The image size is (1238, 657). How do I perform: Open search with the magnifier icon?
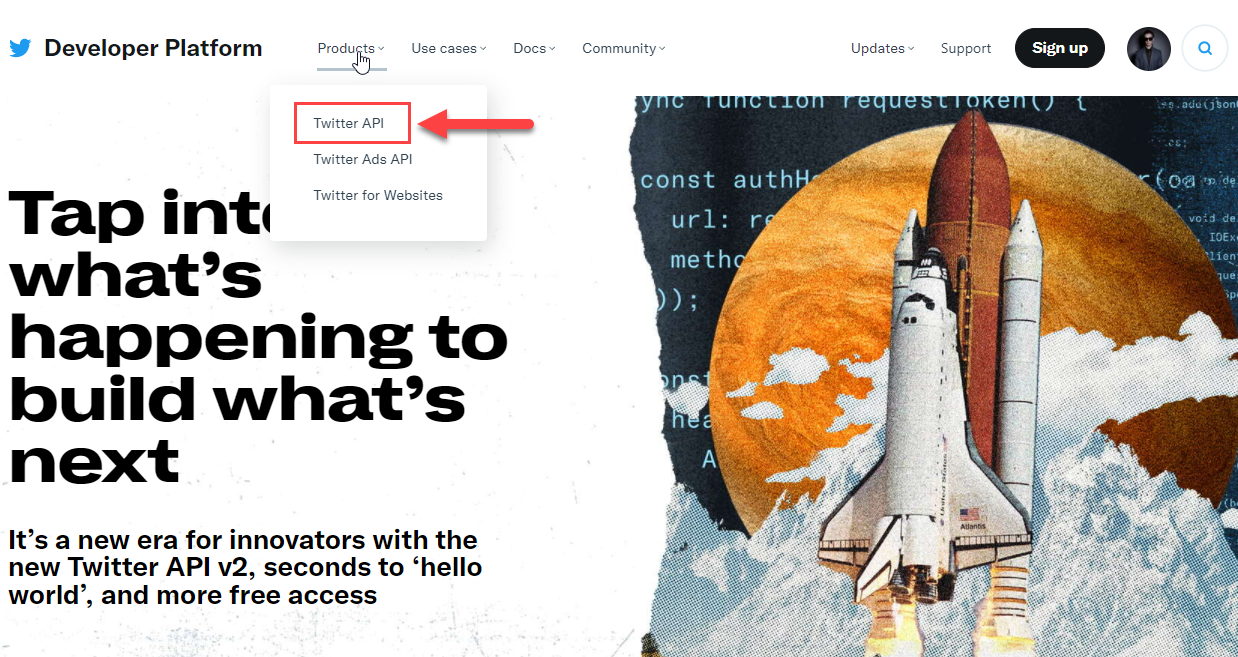tap(1205, 48)
